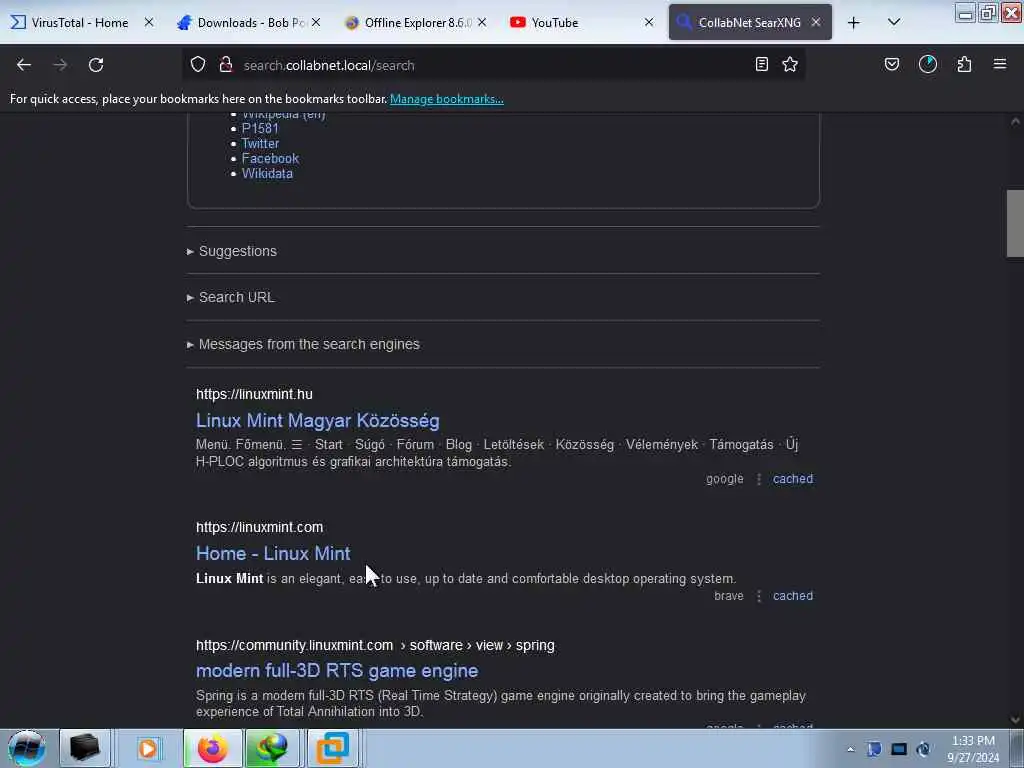
Task: Open the Wikidata link
Action: (267, 174)
